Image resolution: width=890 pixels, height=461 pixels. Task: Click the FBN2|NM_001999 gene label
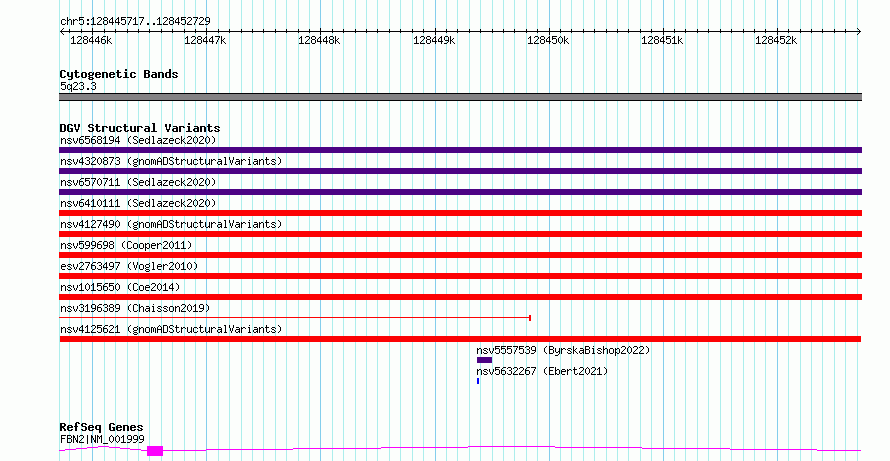[x=102, y=439]
